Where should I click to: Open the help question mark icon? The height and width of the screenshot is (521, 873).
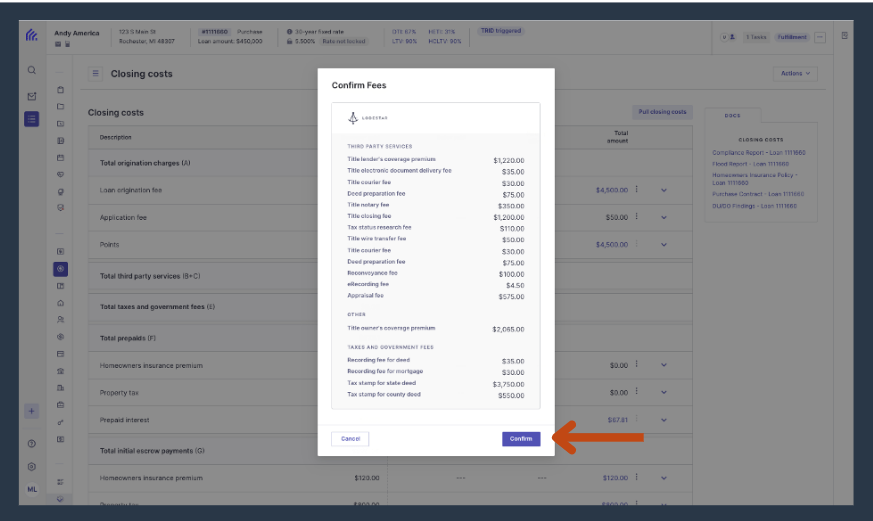click(x=32, y=444)
